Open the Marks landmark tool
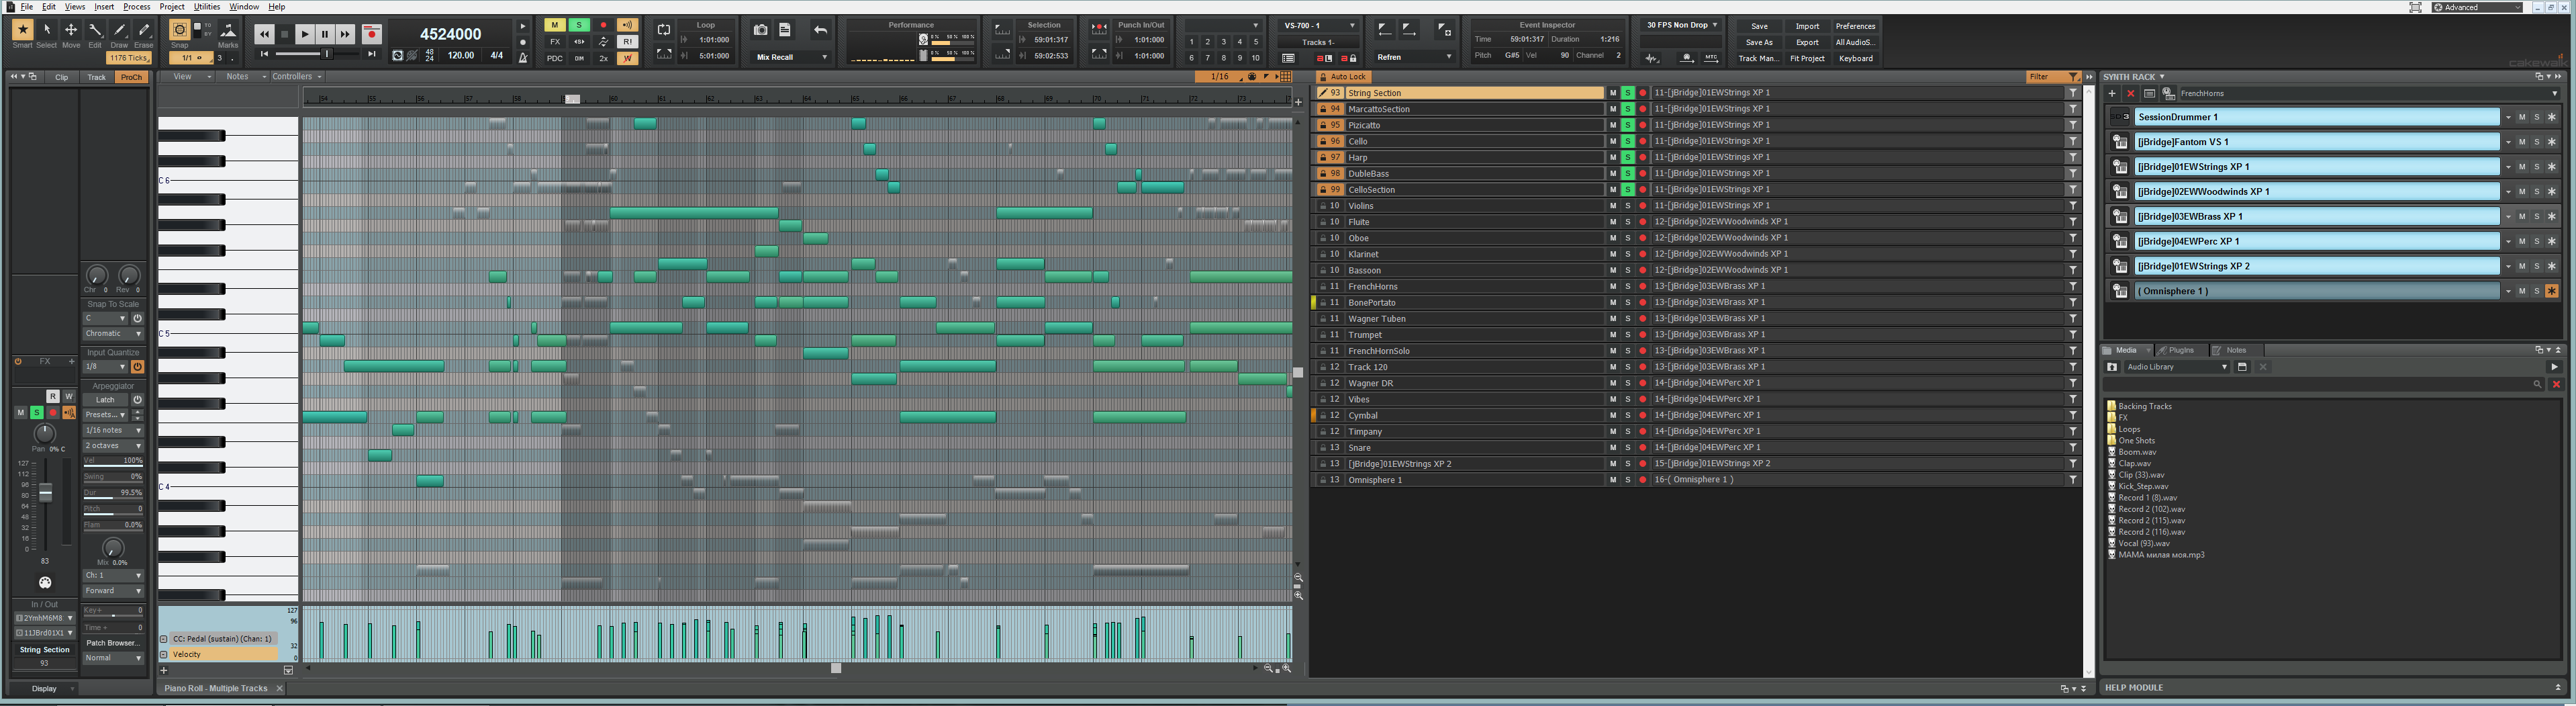The width and height of the screenshot is (2576, 706). pos(228,30)
